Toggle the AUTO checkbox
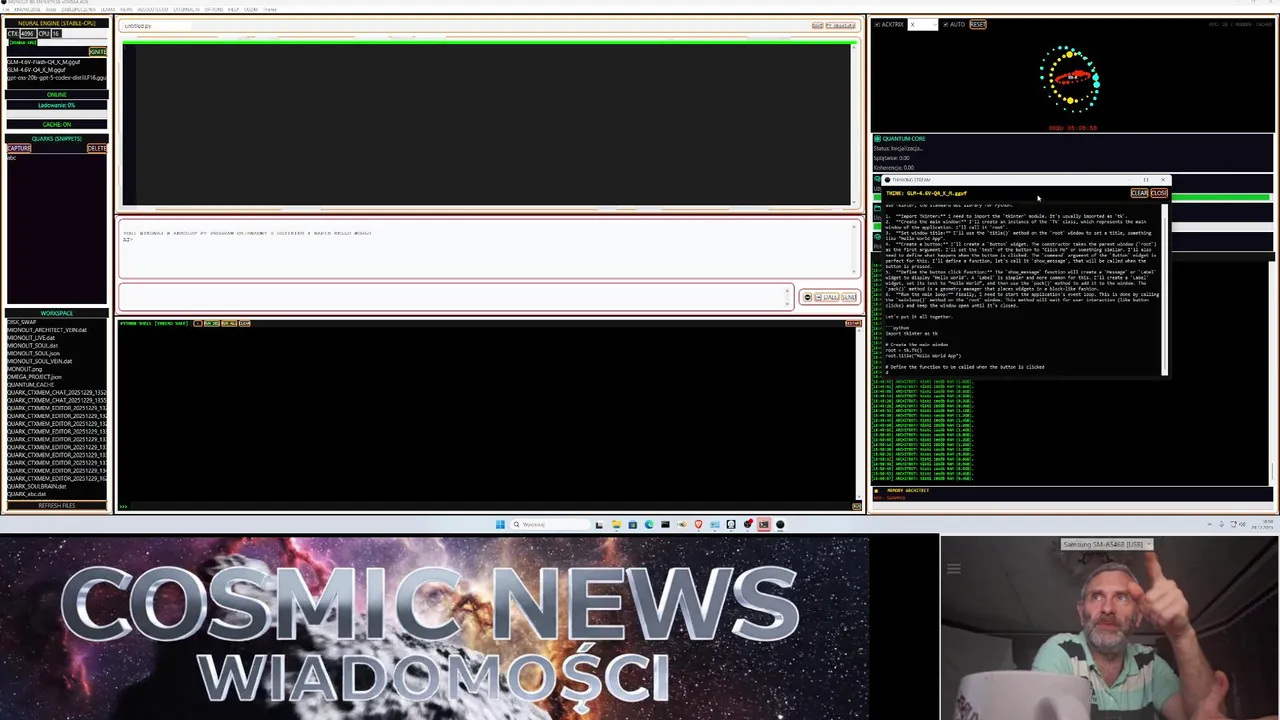Image resolution: width=1280 pixels, height=720 pixels. (x=946, y=24)
